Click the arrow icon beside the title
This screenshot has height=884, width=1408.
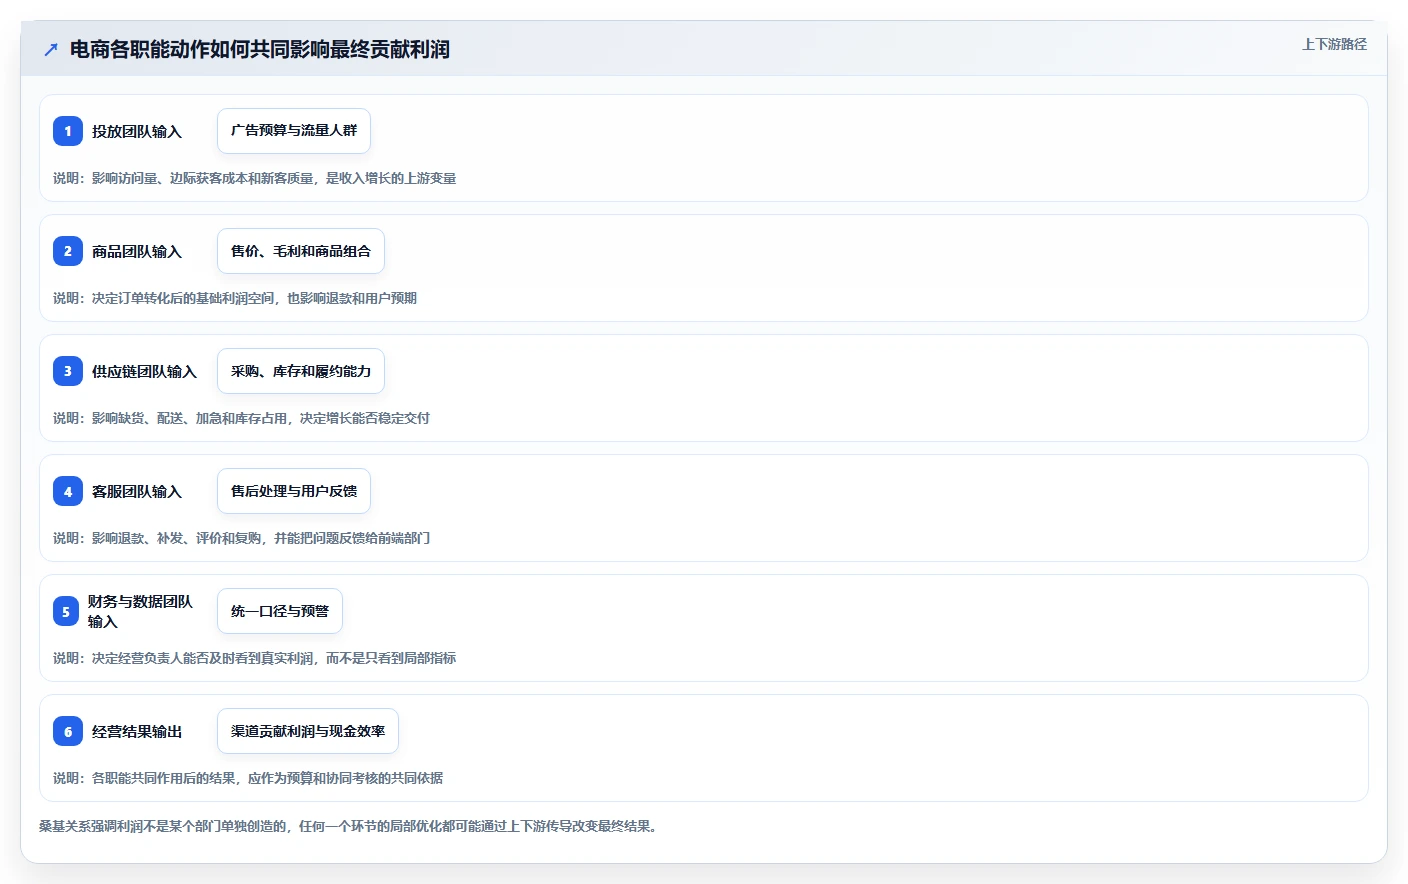pos(51,49)
